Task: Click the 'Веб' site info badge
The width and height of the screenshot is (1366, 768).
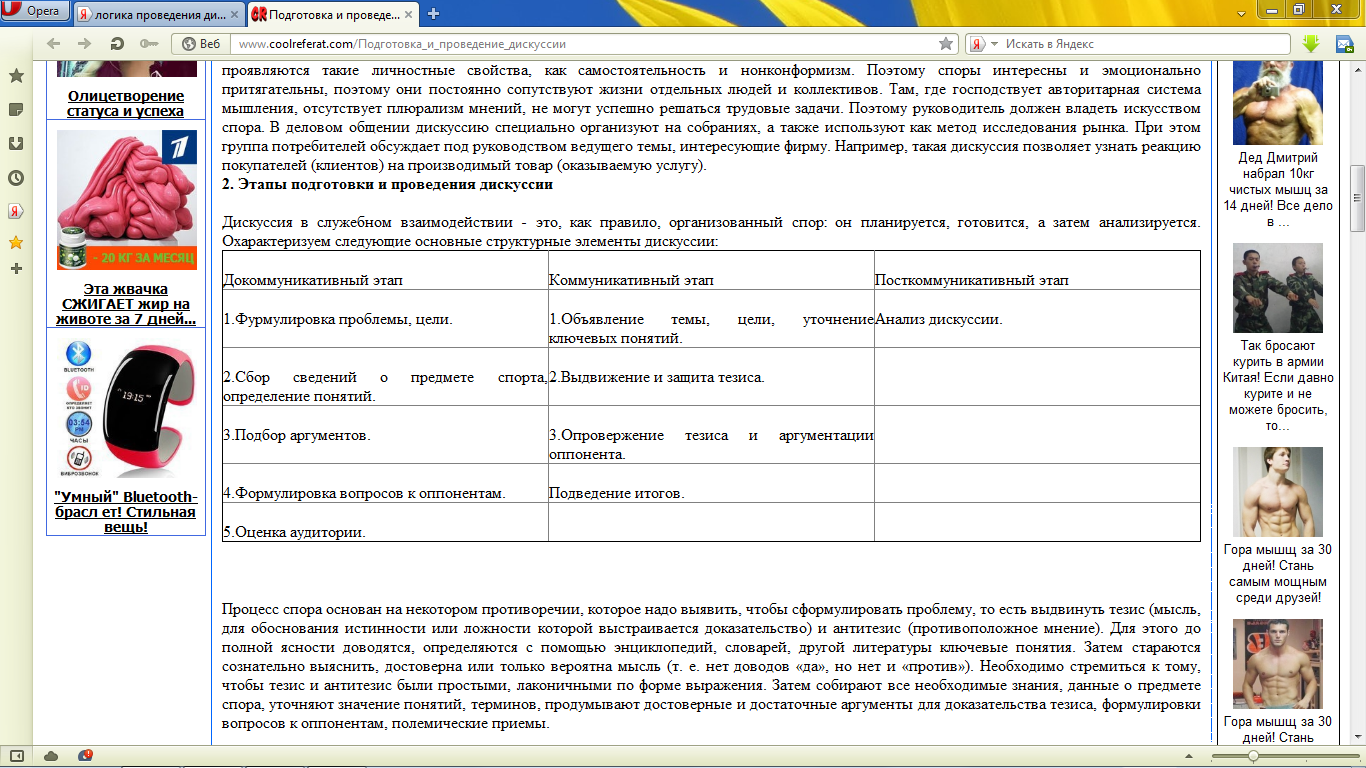Action: coord(200,44)
